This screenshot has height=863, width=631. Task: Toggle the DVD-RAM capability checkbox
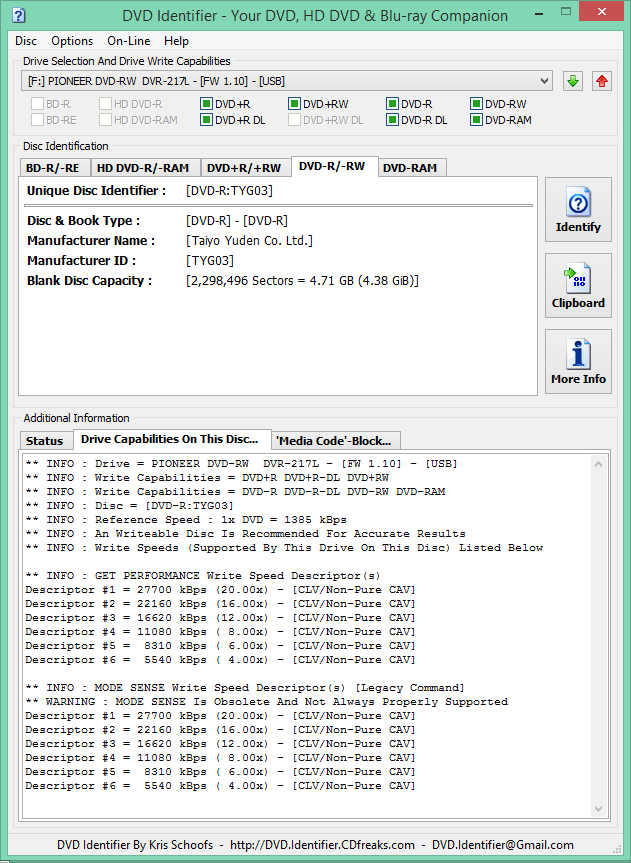[476, 119]
